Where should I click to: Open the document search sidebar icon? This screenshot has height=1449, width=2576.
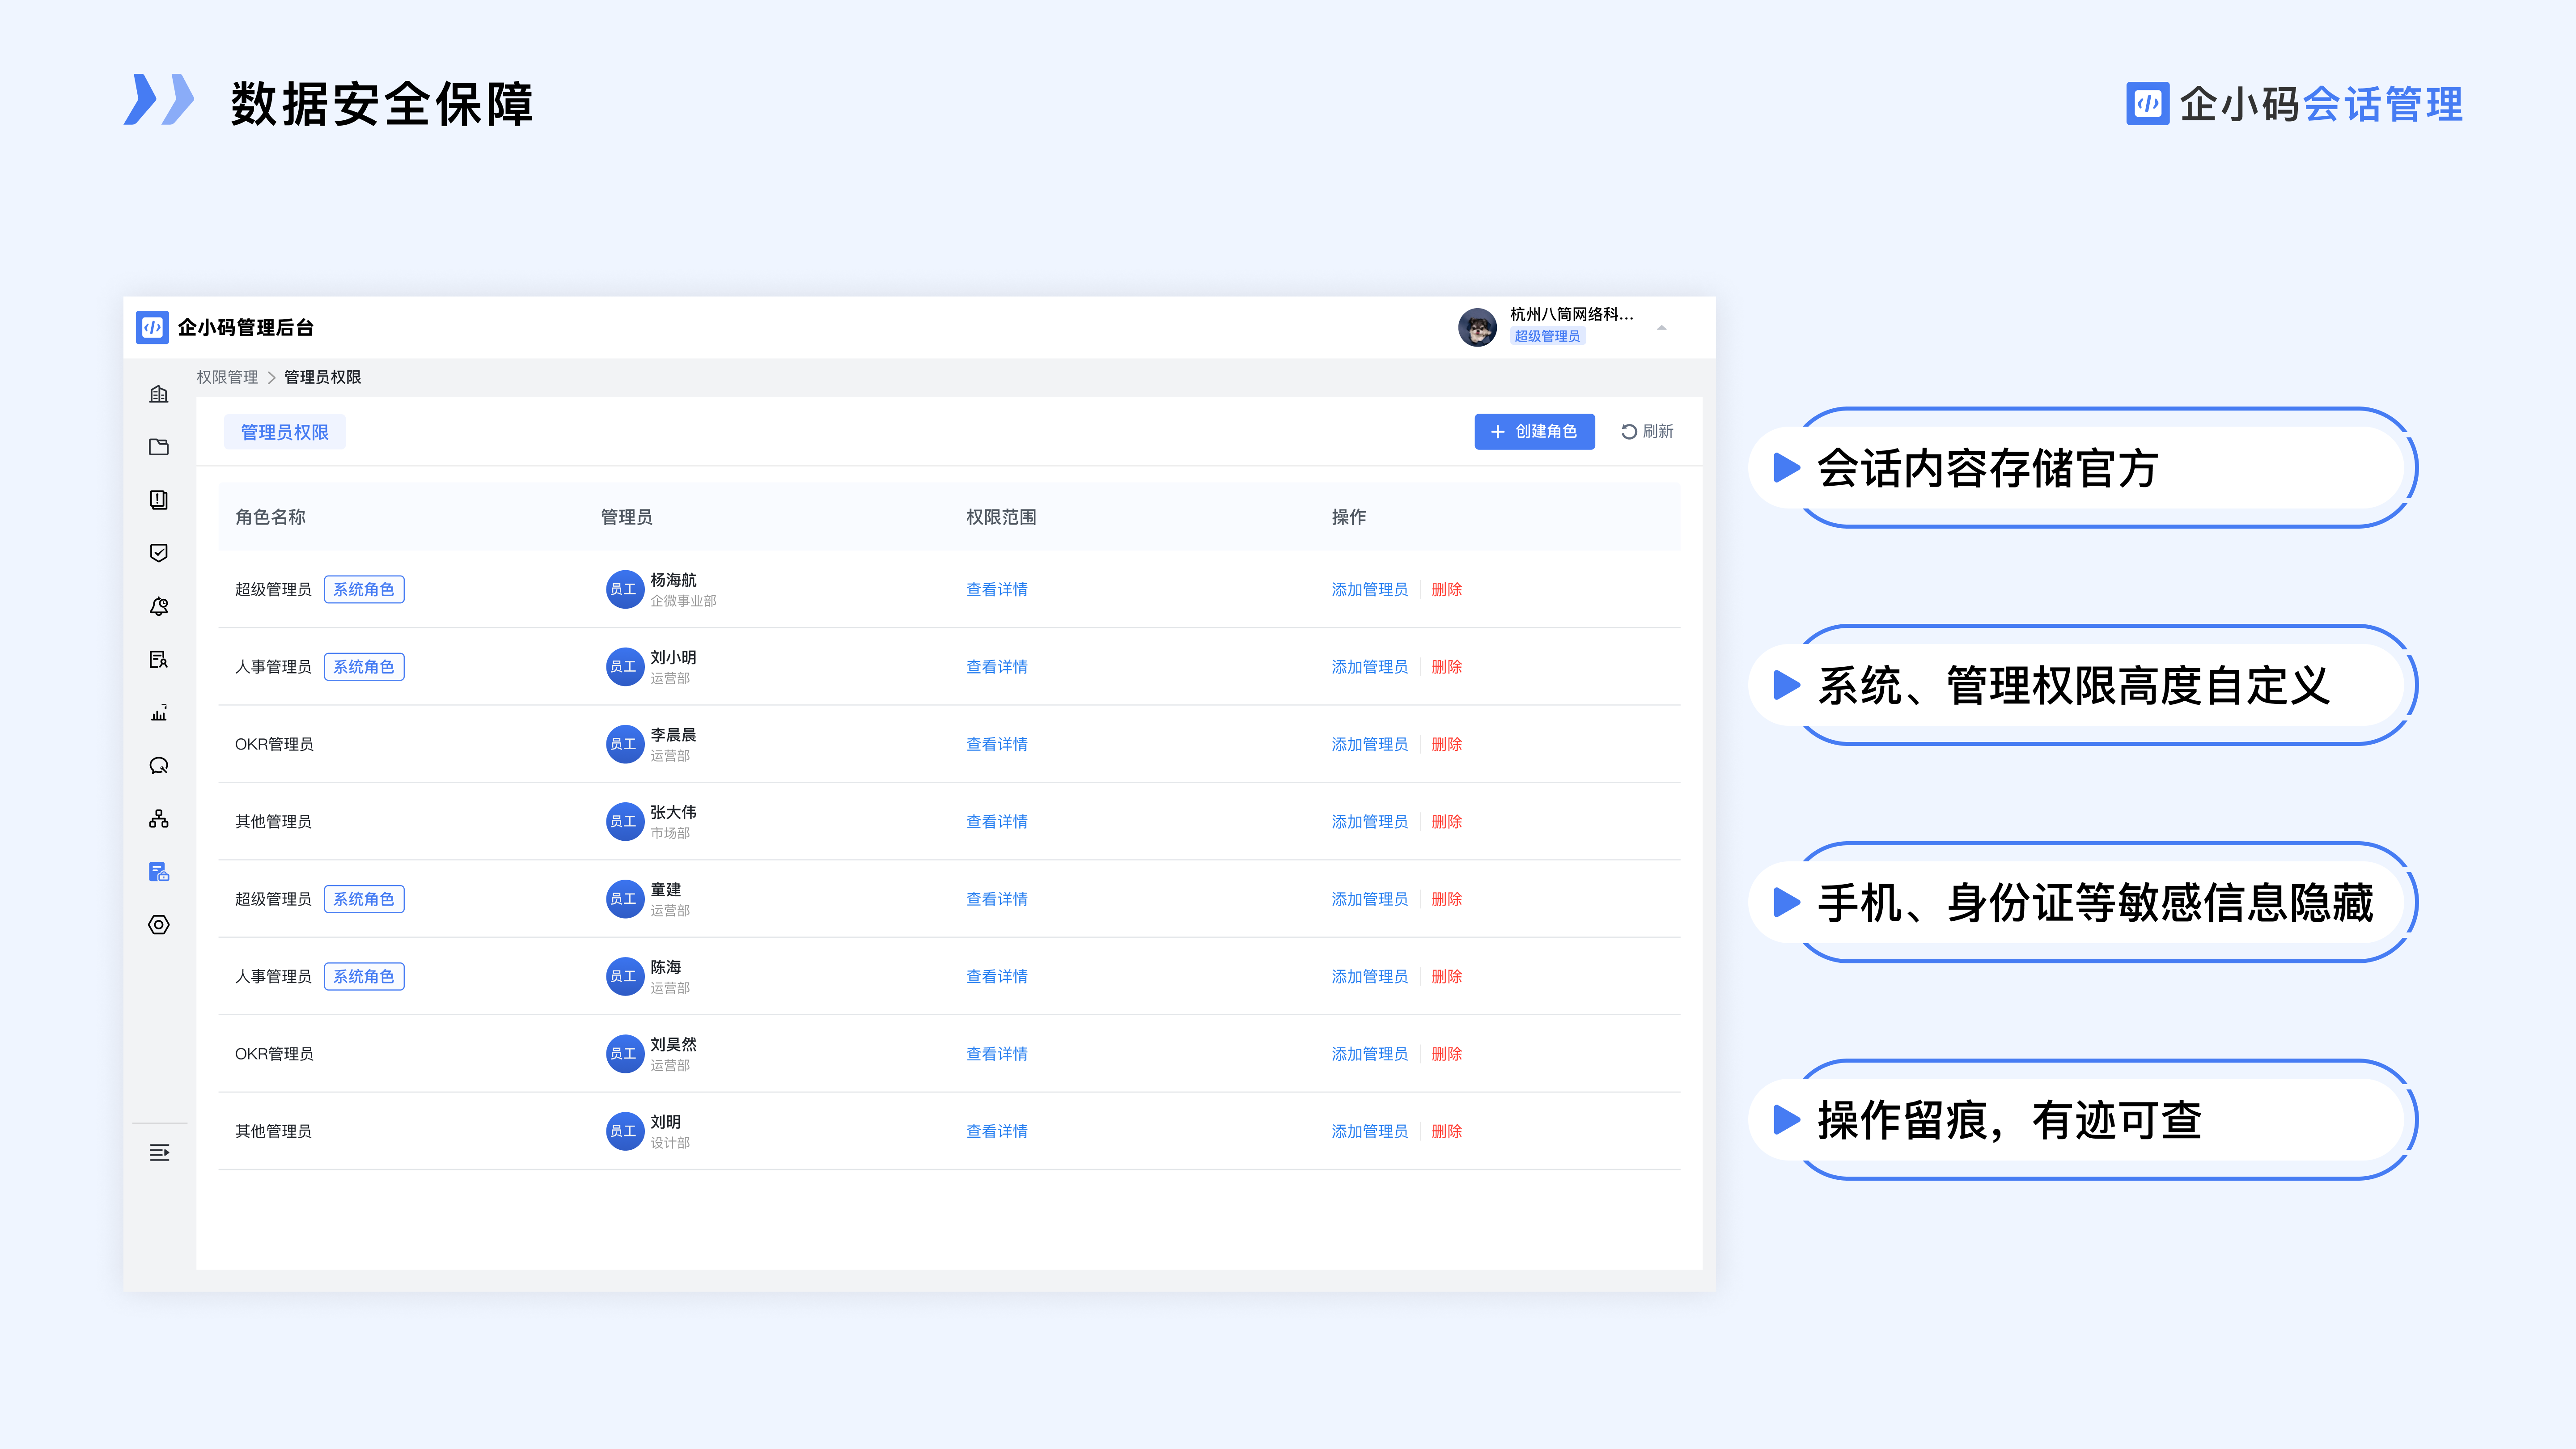coord(159,659)
